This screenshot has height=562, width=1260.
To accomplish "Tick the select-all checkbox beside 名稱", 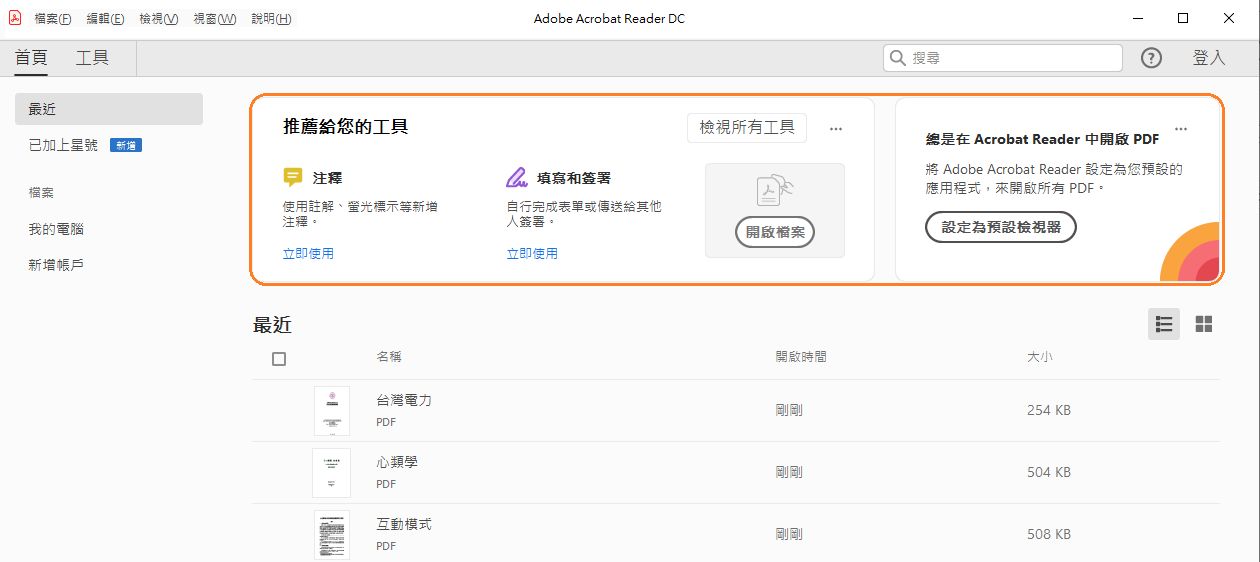I will 279,359.
